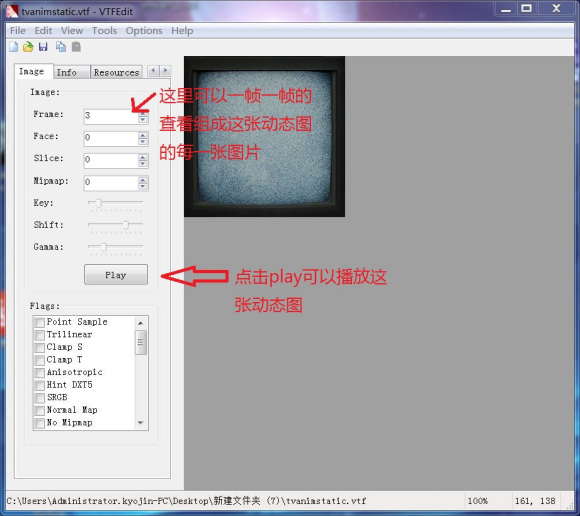
Task: Switch to the Info tab
Action: (x=71, y=72)
